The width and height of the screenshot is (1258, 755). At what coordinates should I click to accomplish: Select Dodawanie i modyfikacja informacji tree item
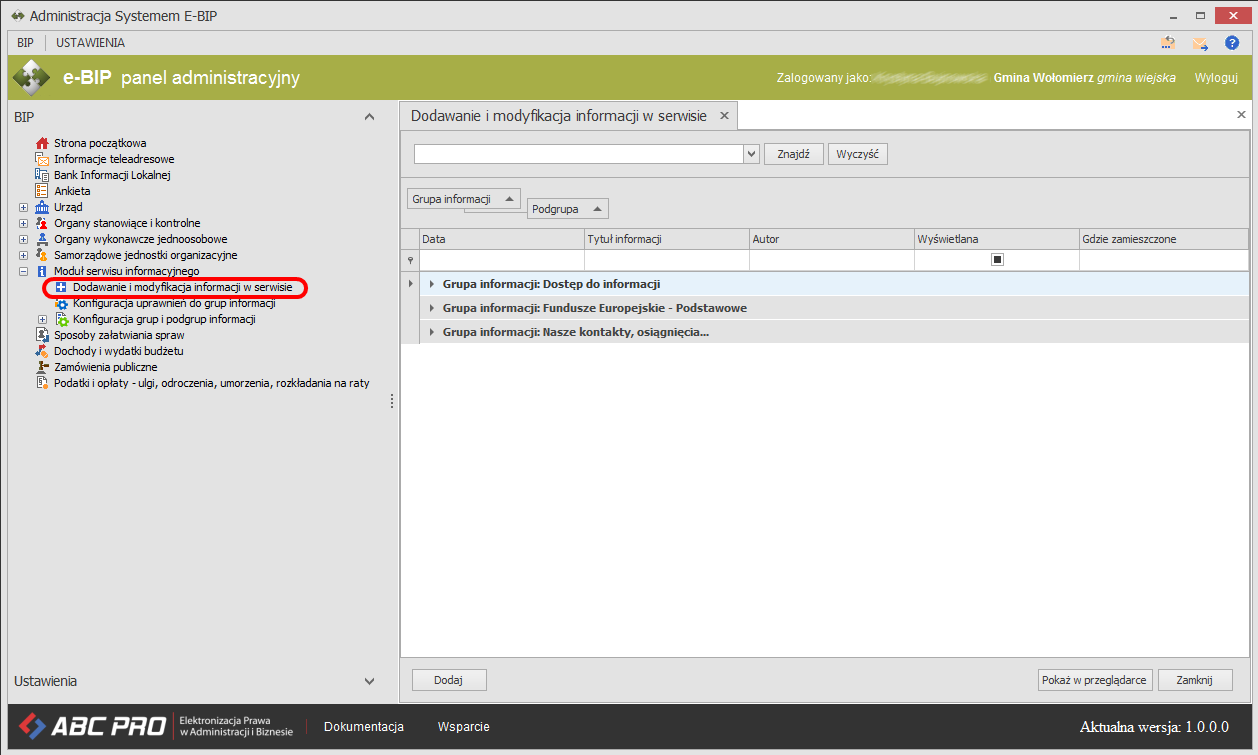(182, 287)
